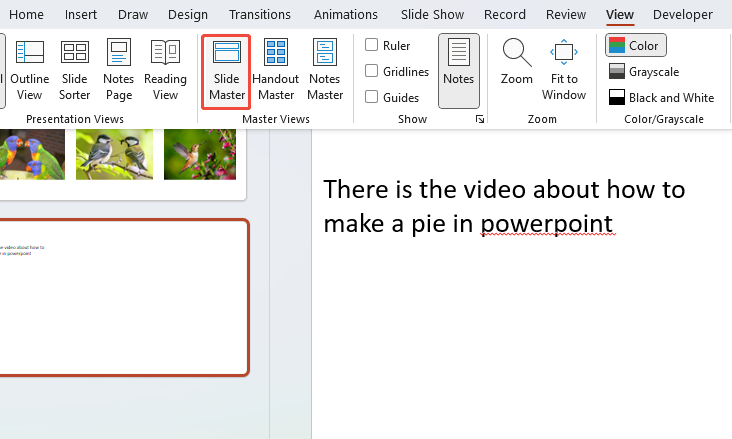This screenshot has width=732, height=439.
Task: Open the Developer tab
Action: coord(683,14)
